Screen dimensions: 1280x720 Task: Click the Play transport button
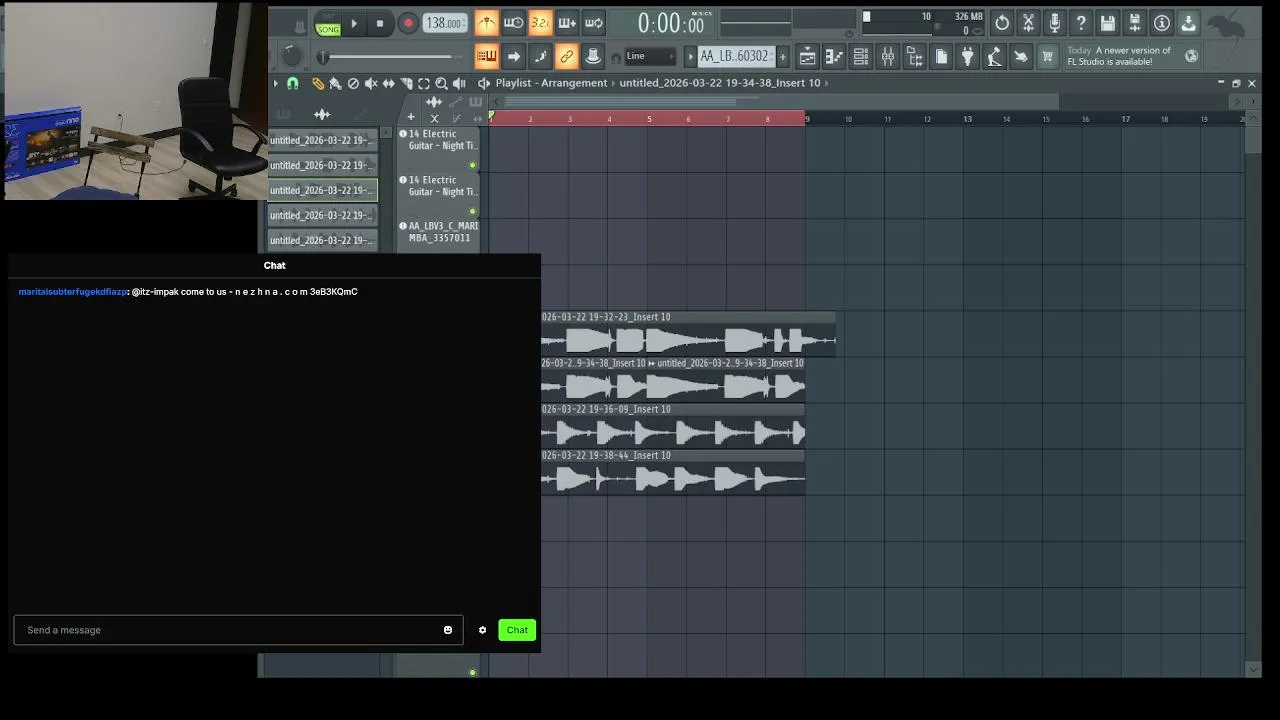coord(354,23)
